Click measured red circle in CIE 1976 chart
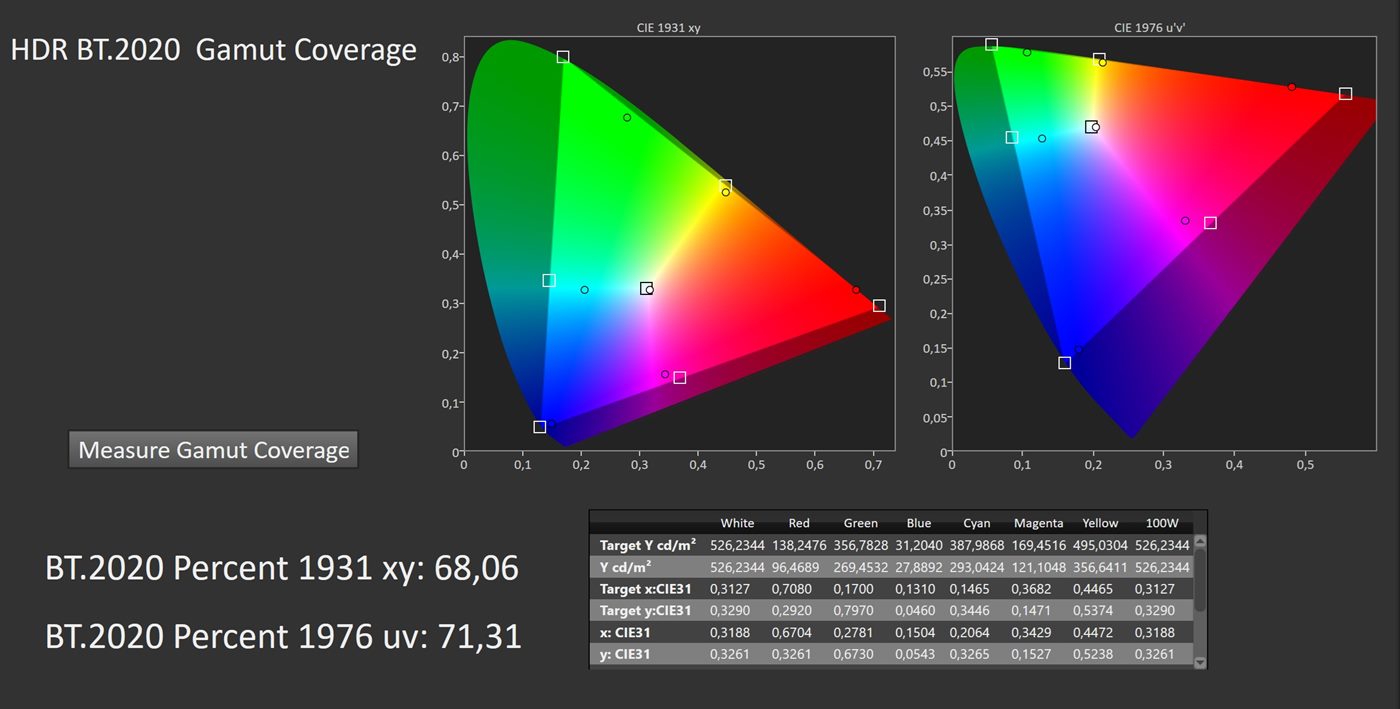The height and width of the screenshot is (709, 1400). pos(1292,87)
